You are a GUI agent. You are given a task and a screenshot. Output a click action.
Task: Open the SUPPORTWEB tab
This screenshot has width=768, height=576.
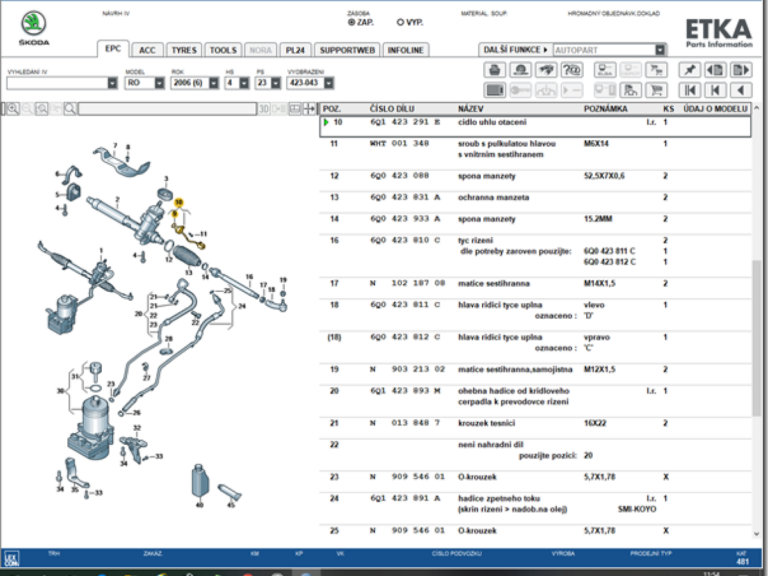(346, 49)
